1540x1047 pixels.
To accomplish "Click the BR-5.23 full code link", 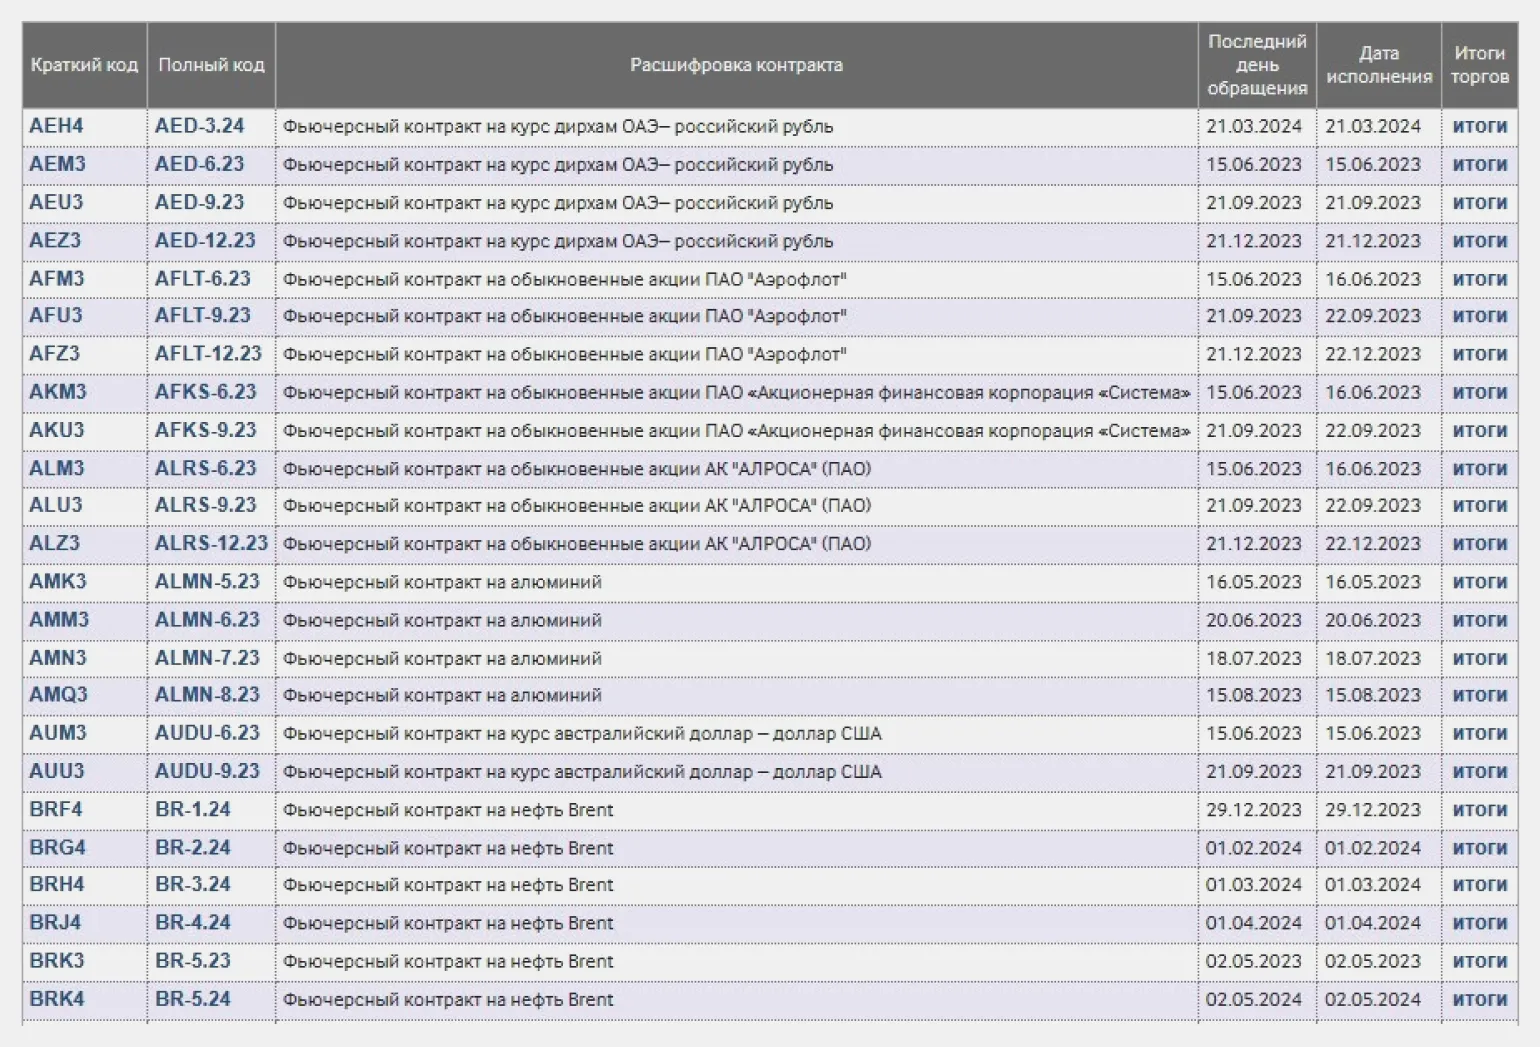I will [192, 961].
